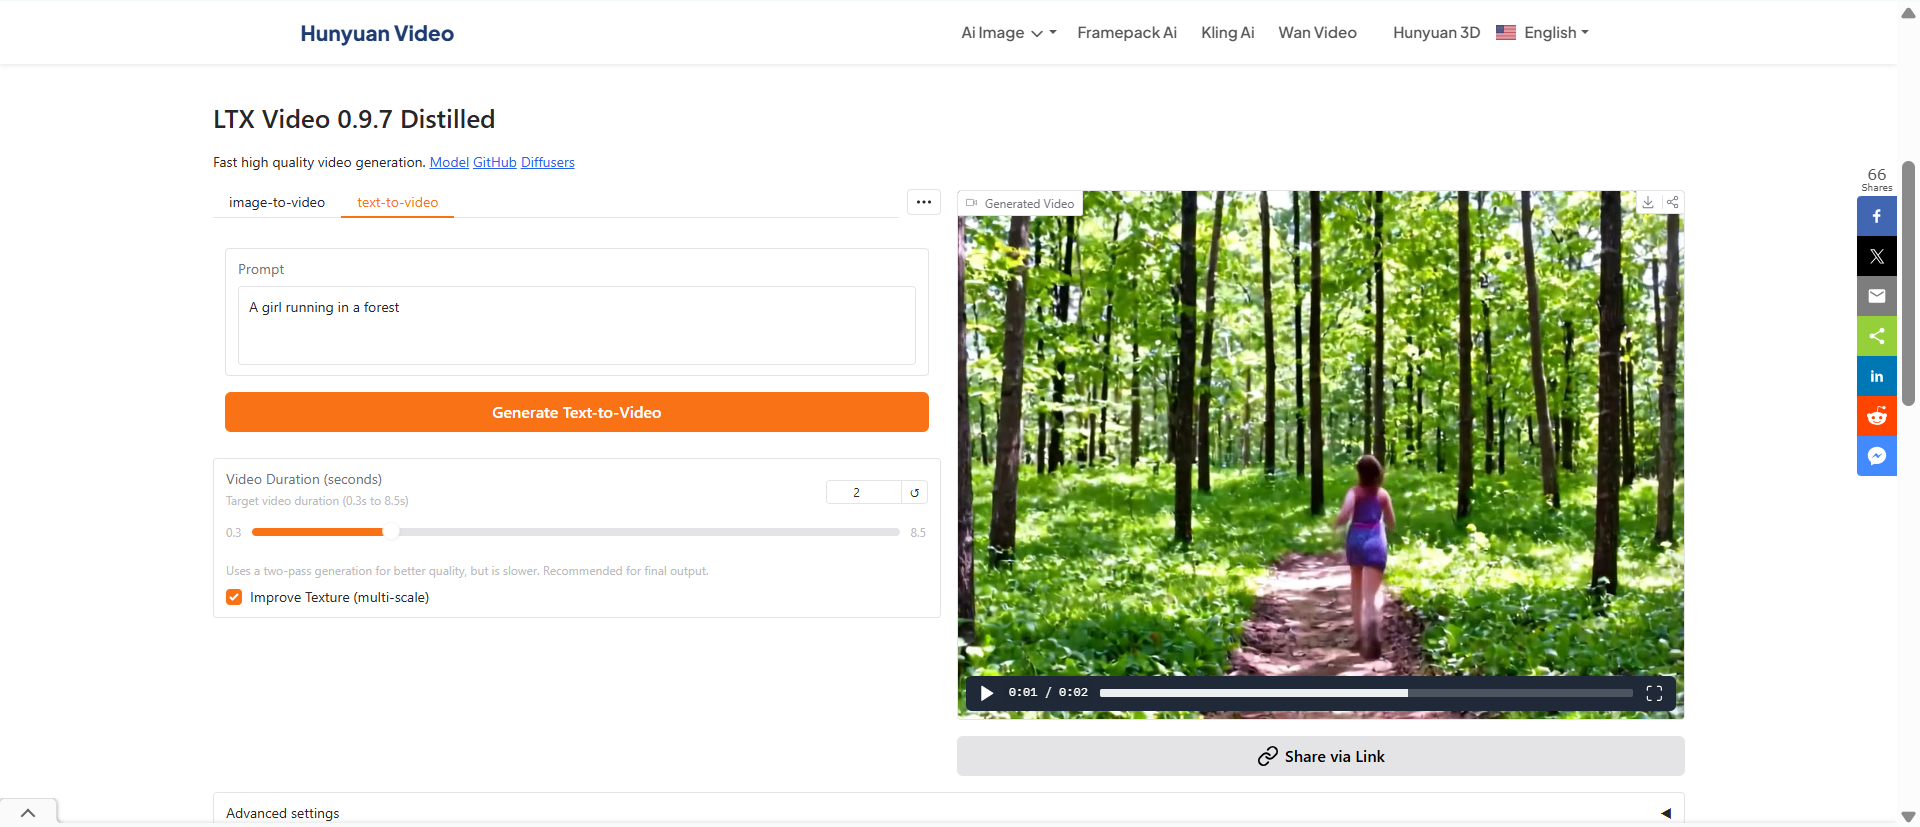Open the Ai Image dropdown menu
The width and height of the screenshot is (1920, 827).
[x=1008, y=33]
